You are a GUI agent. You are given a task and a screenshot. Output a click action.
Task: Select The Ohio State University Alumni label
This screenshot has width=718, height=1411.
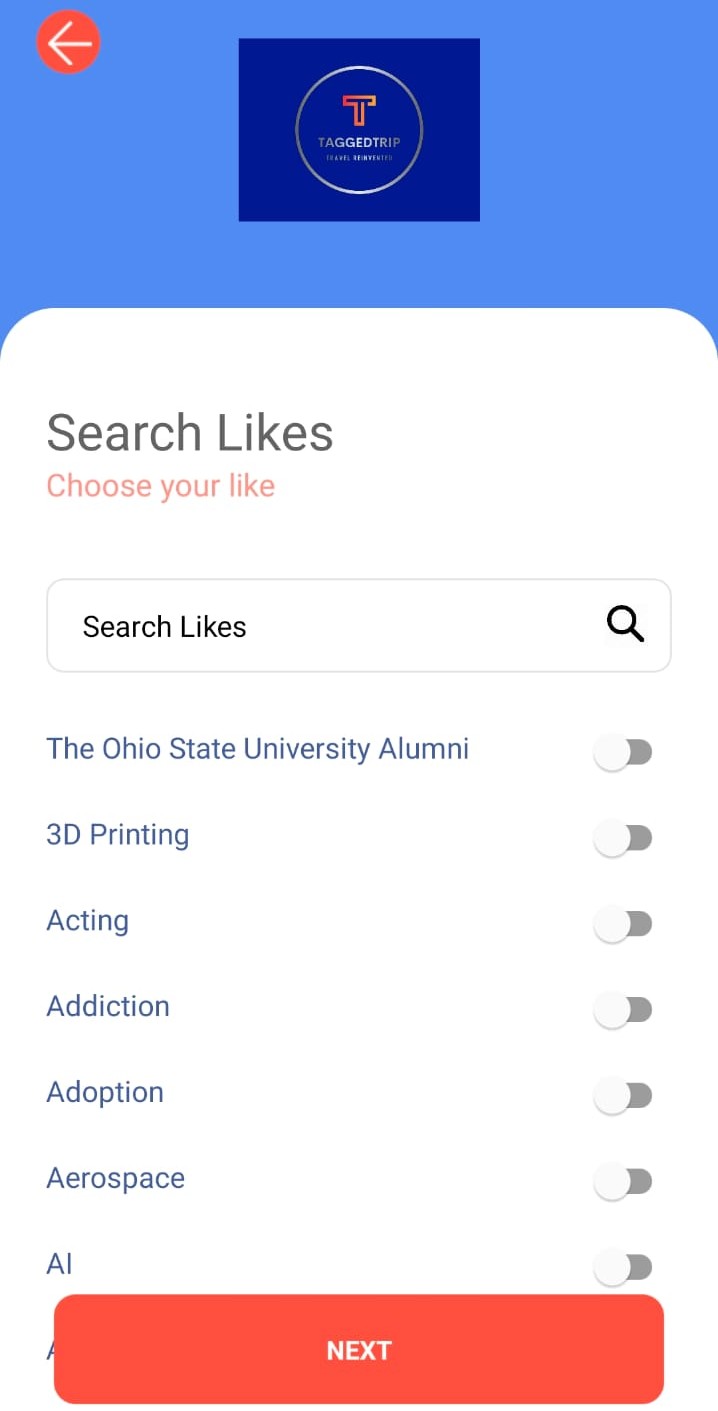[x=258, y=748]
